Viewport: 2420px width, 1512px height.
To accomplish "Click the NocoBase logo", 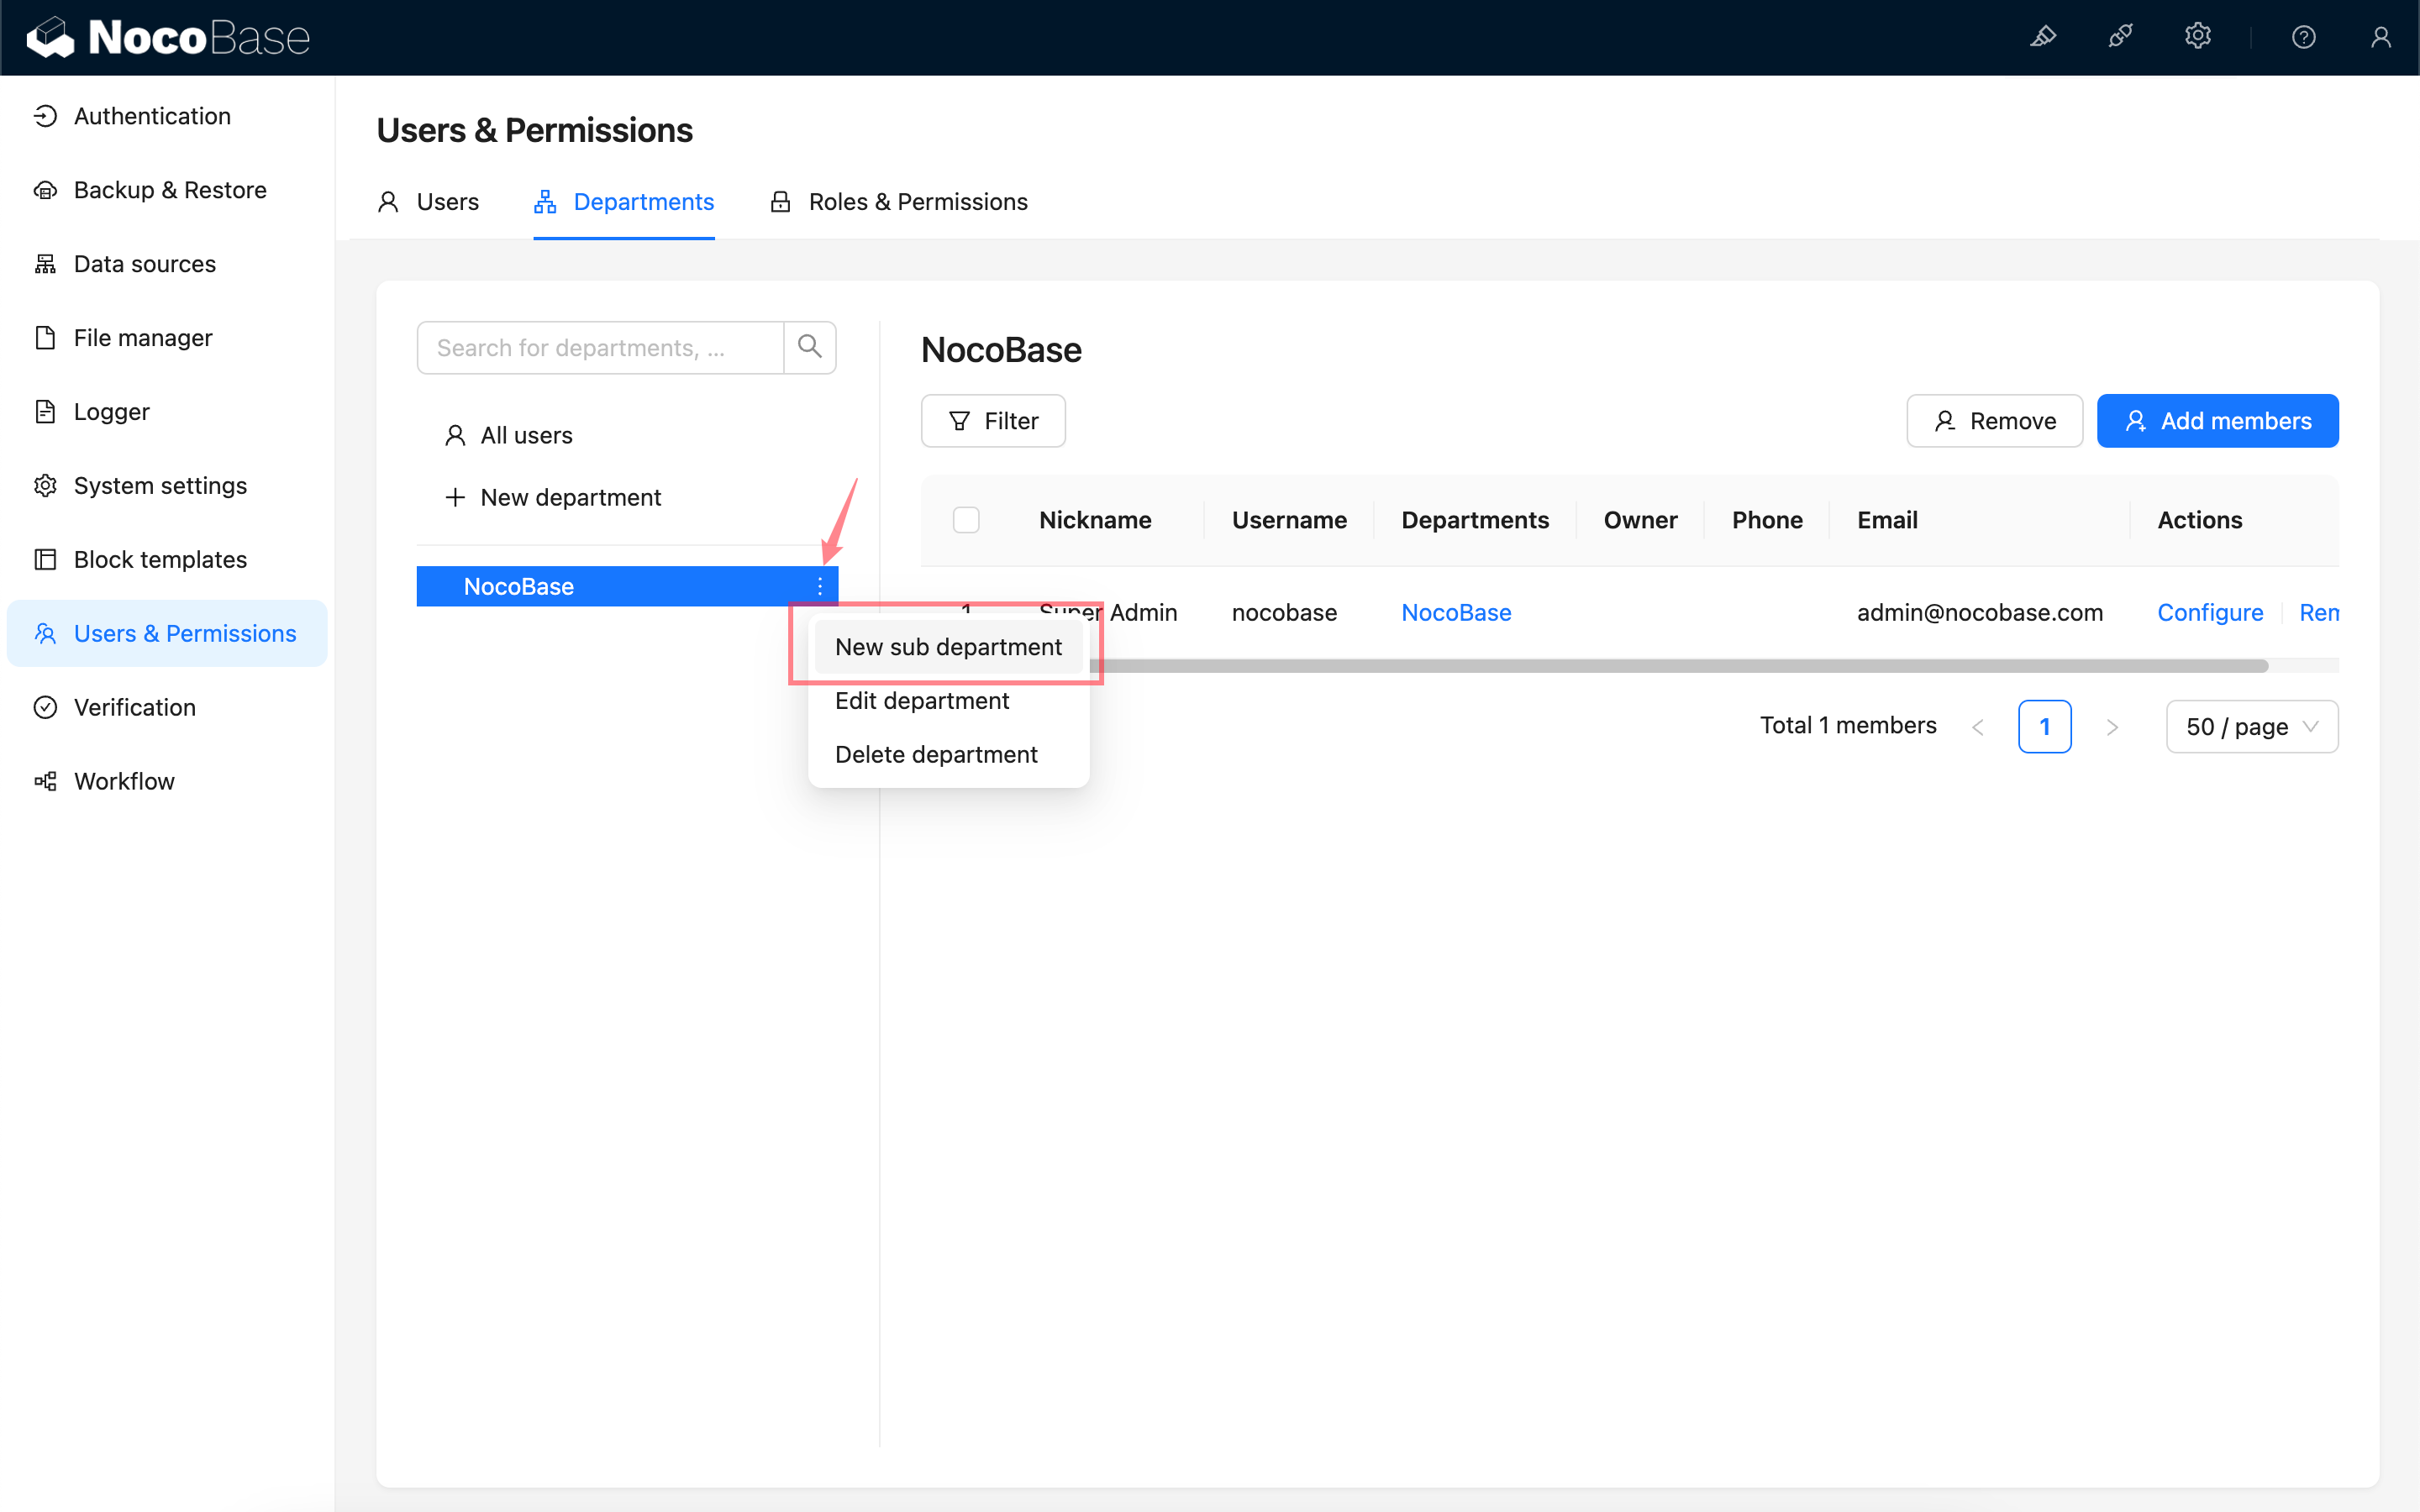I will point(168,37).
